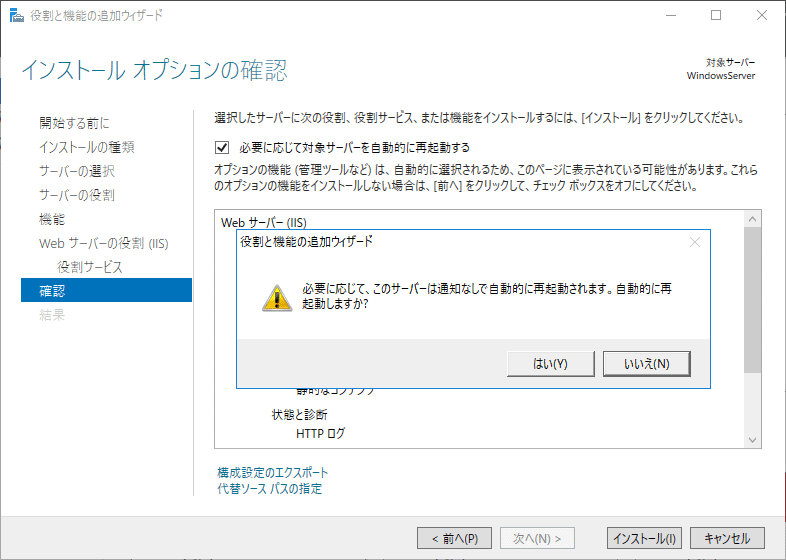Select 役割サービス step in sidebar
Image resolution: width=786 pixels, height=560 pixels.
tap(90, 267)
